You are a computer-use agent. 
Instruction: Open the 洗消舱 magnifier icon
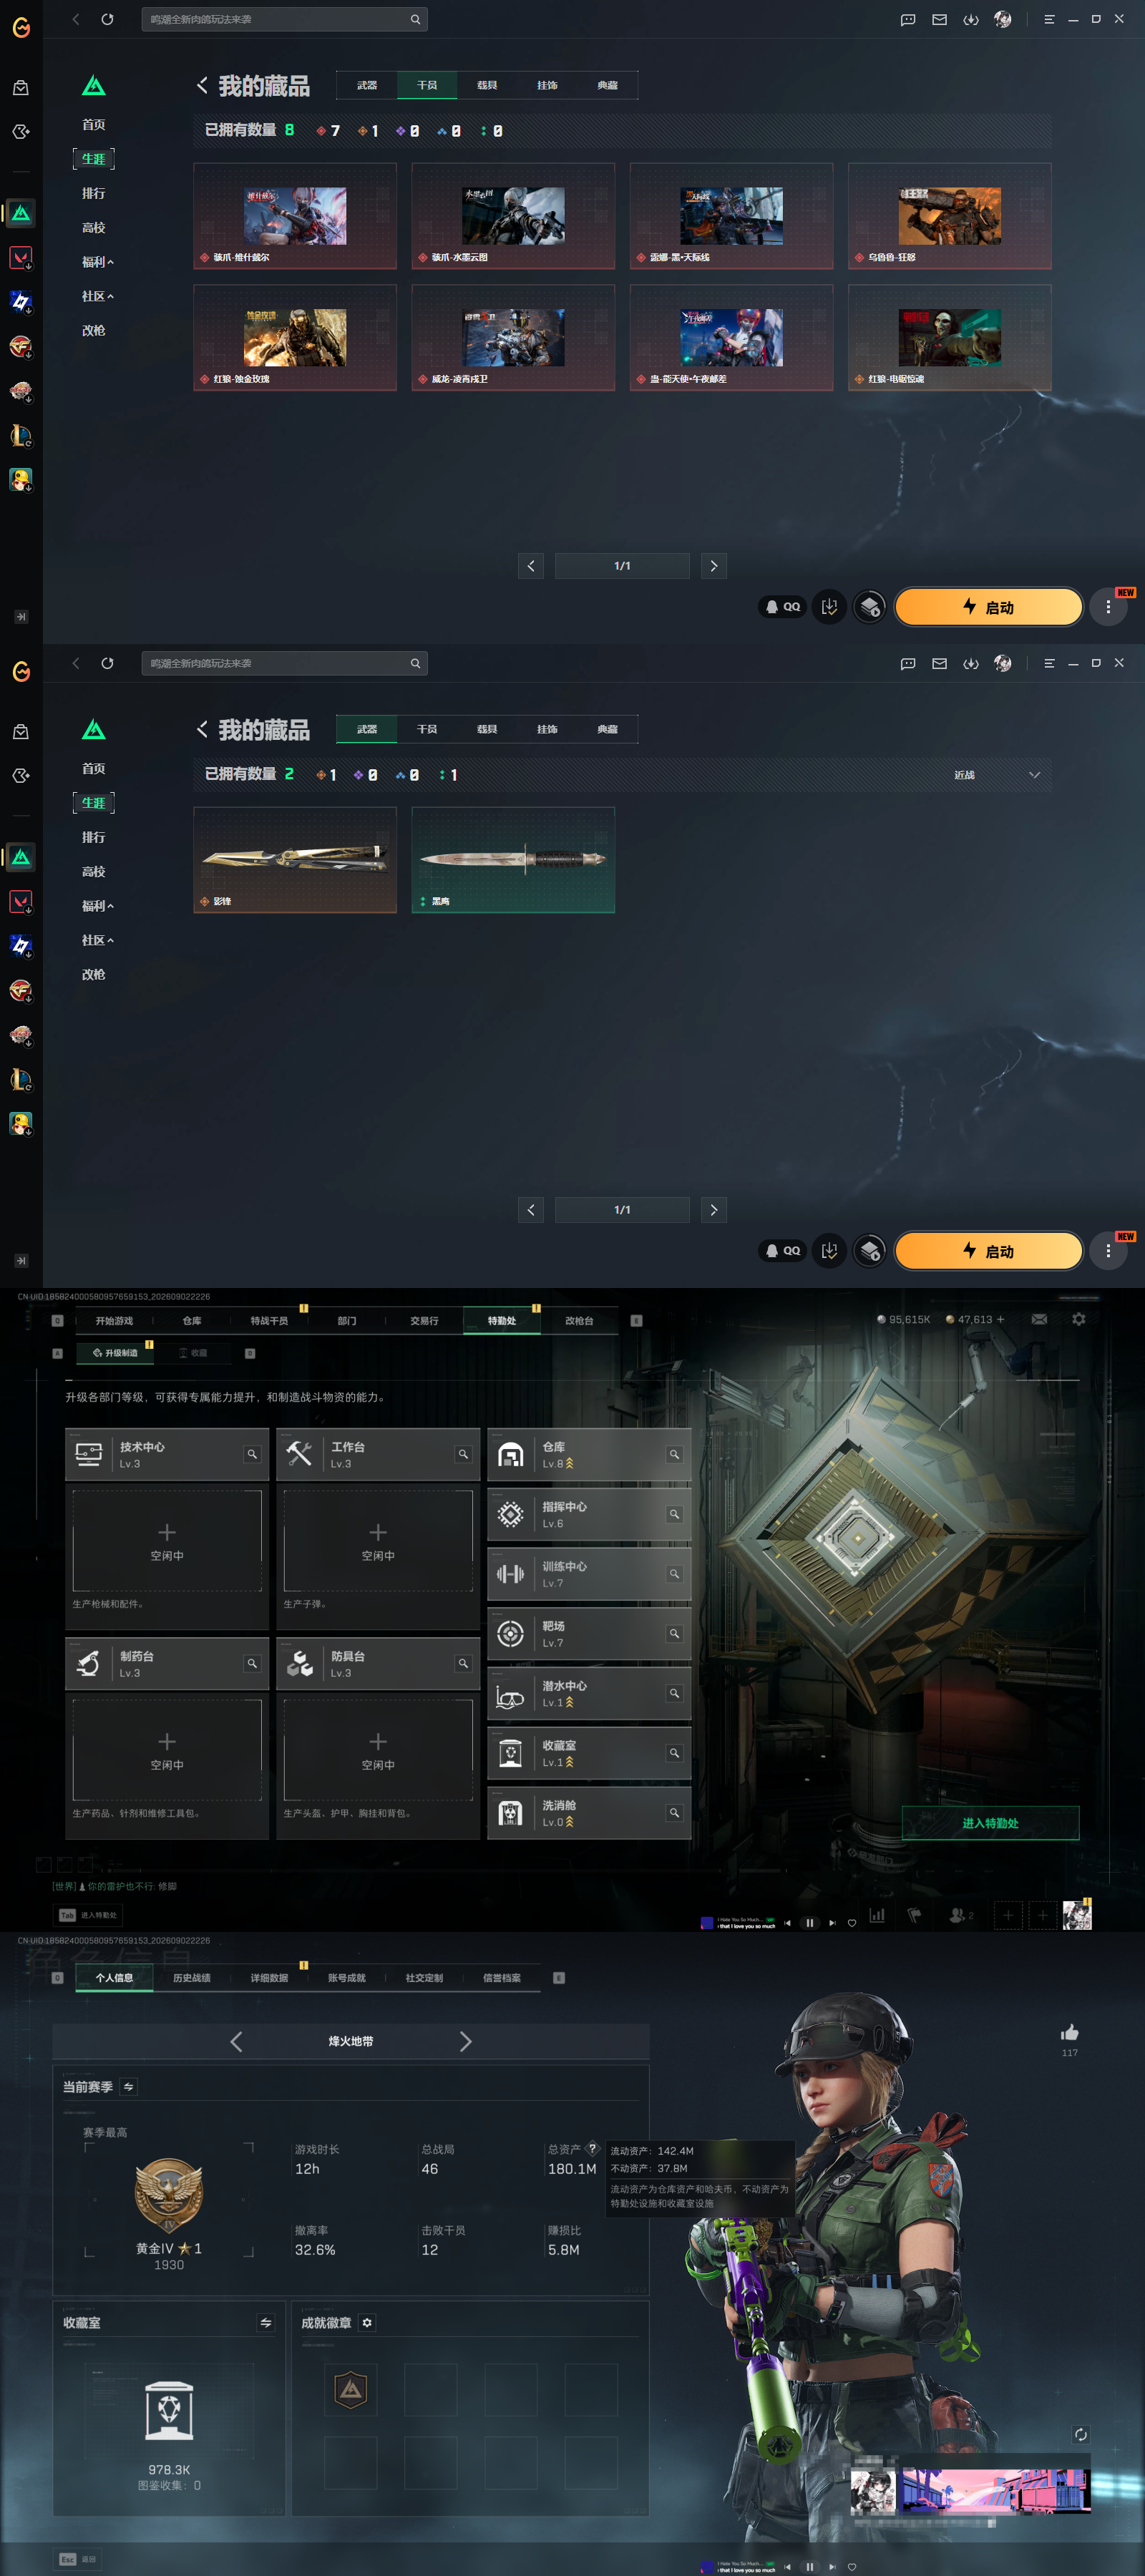[674, 1813]
